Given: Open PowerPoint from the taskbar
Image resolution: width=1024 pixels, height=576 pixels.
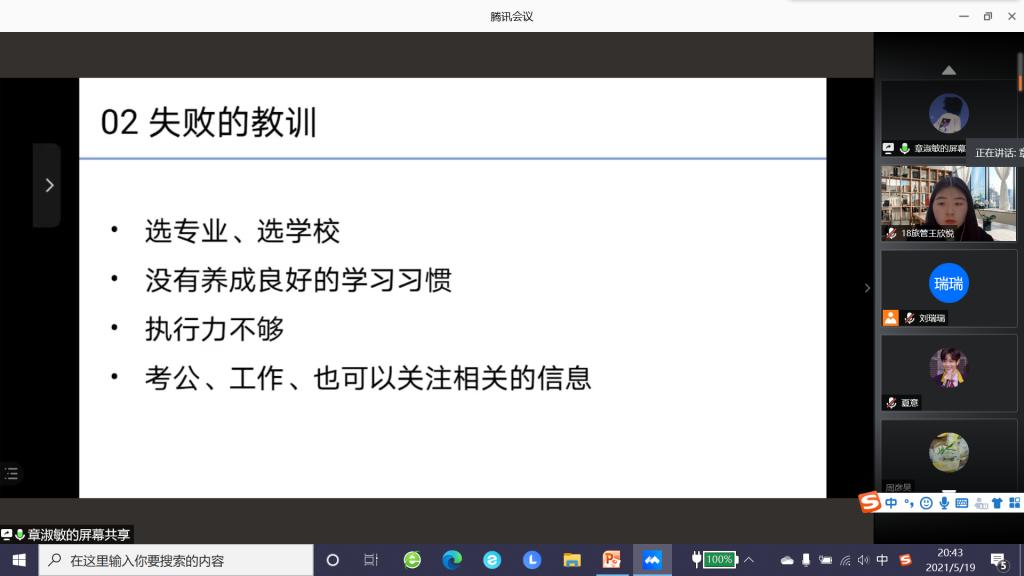Looking at the screenshot, I should pos(612,560).
